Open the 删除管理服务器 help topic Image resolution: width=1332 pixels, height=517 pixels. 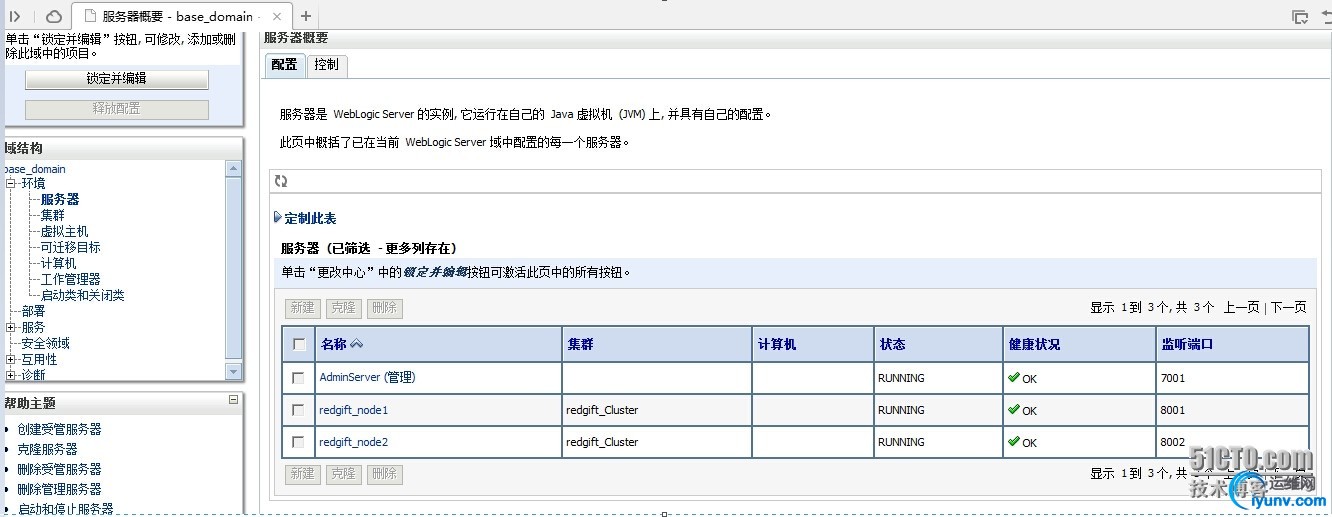click(59, 489)
